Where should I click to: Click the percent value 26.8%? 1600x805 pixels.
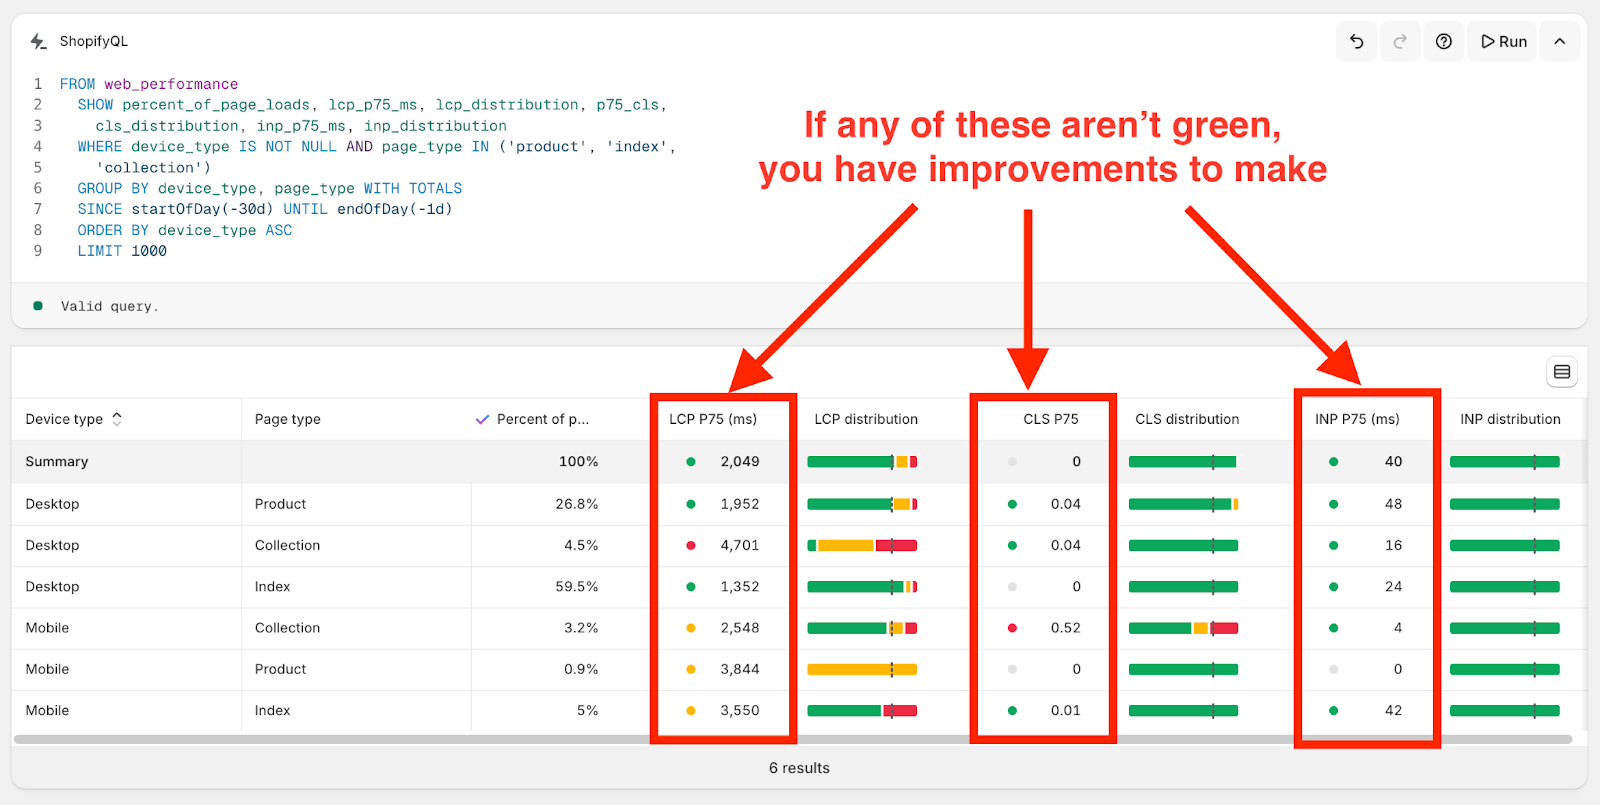pos(577,504)
